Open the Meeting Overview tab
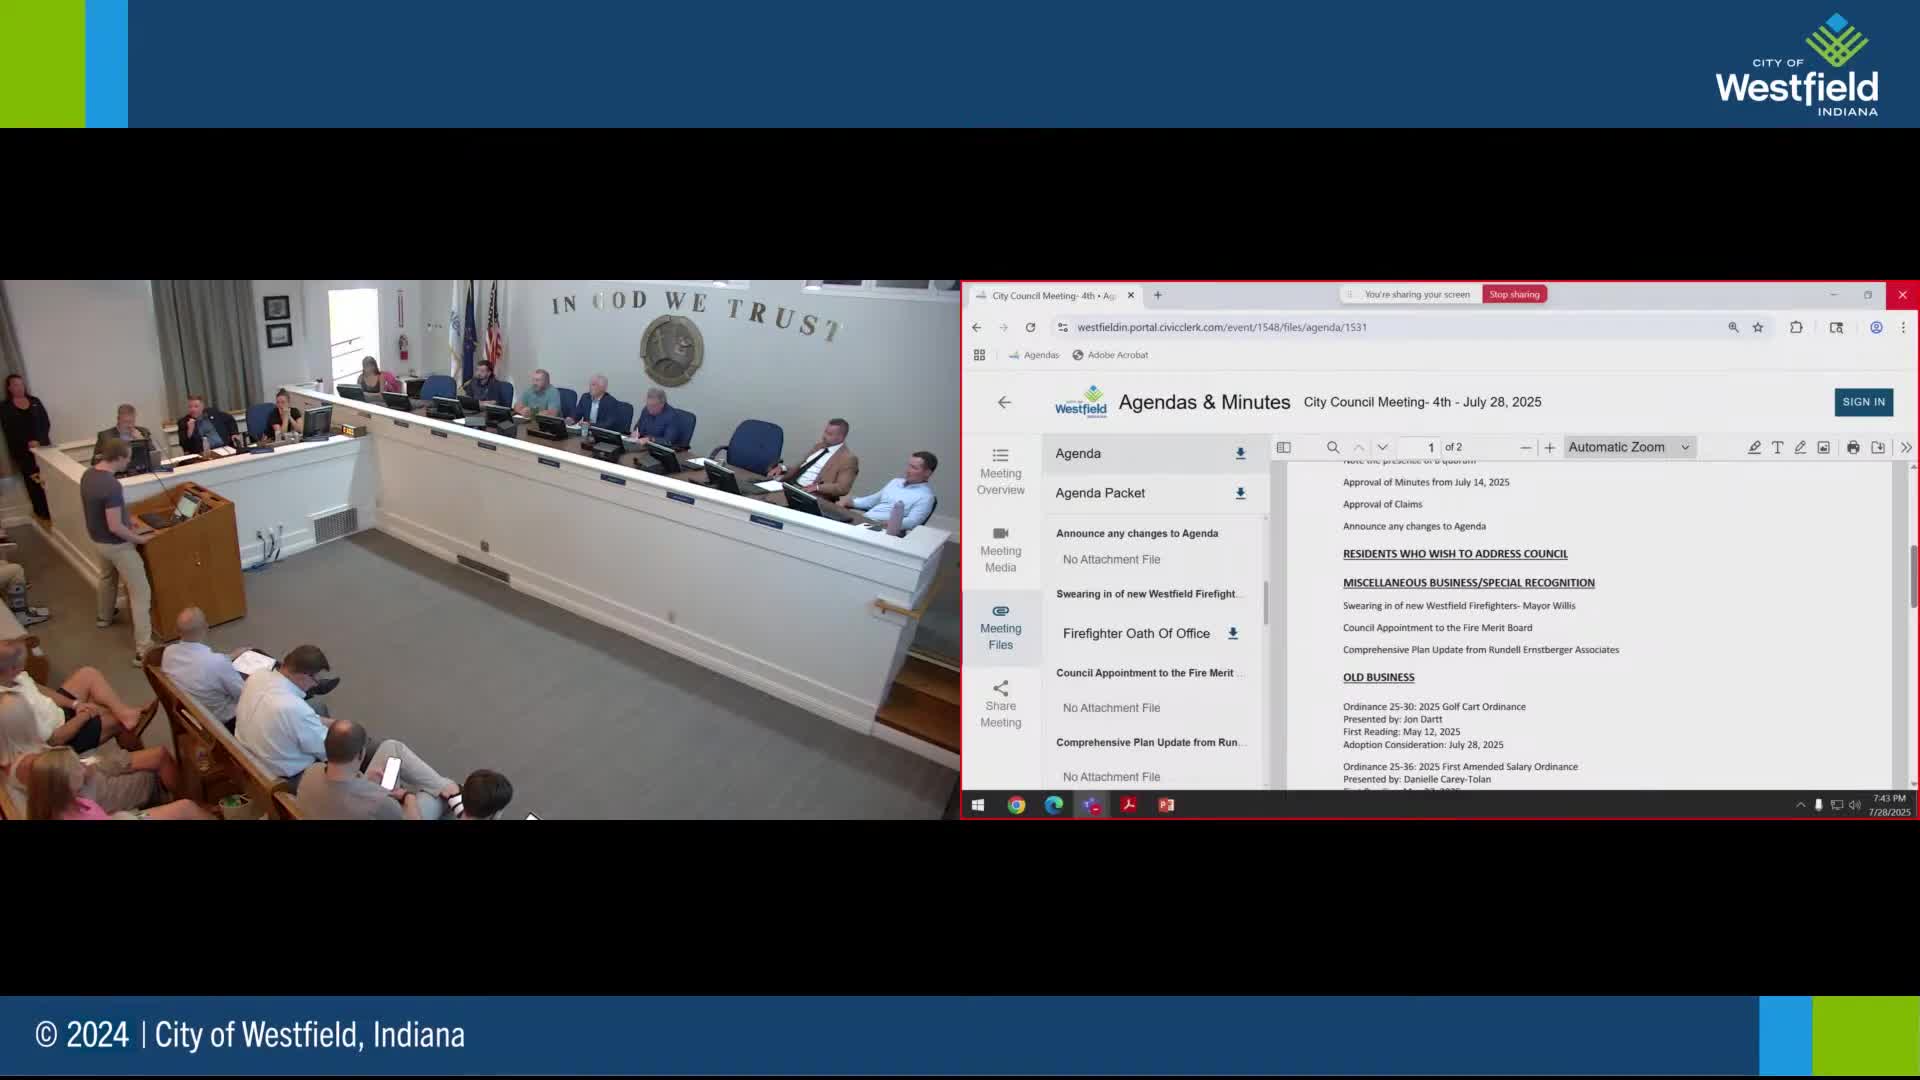The width and height of the screenshot is (1920, 1080). pos(1000,471)
